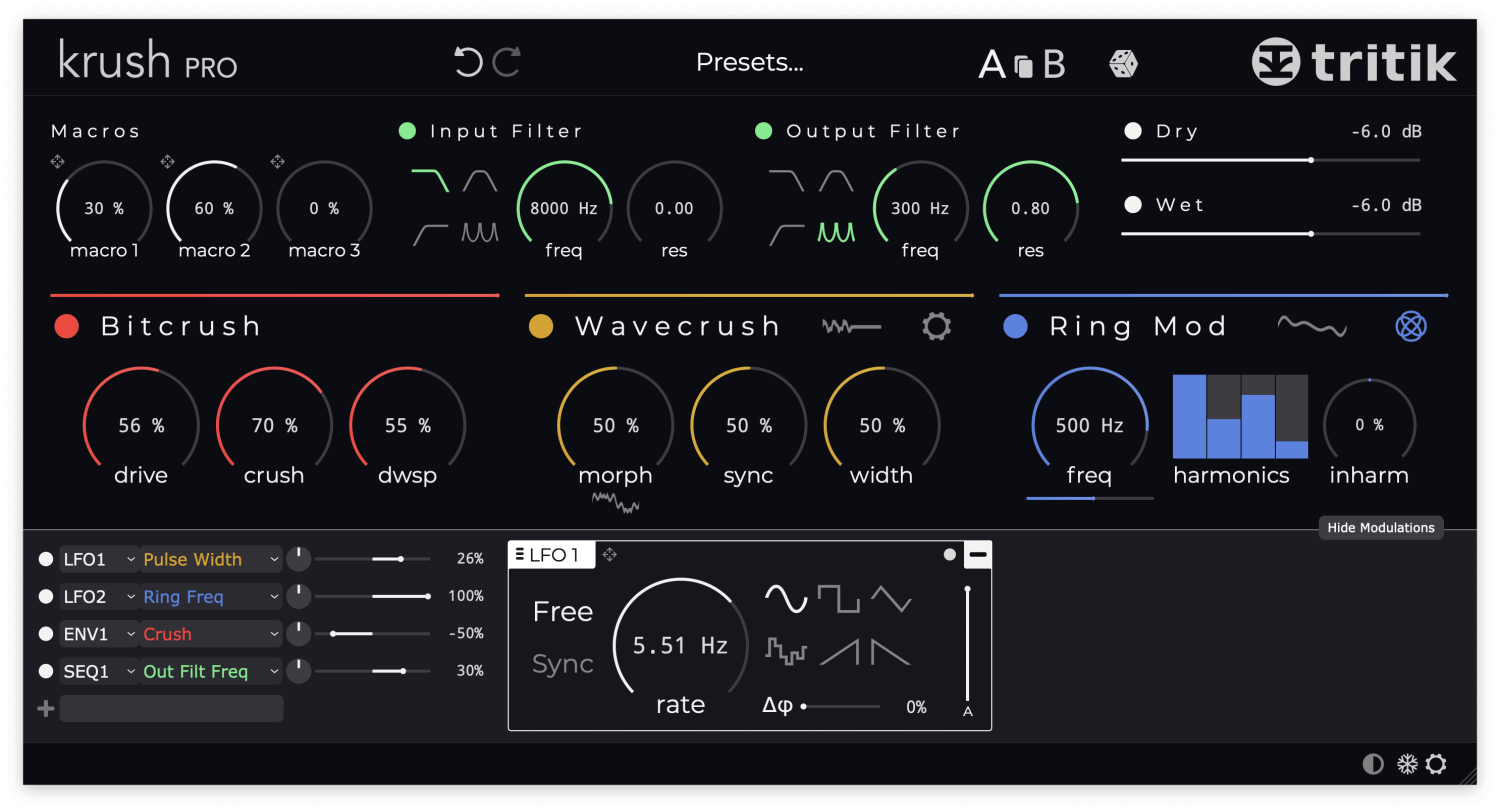Image resolution: width=1500 pixels, height=812 pixels.
Task: Open the Presets menu
Action: [x=749, y=63]
